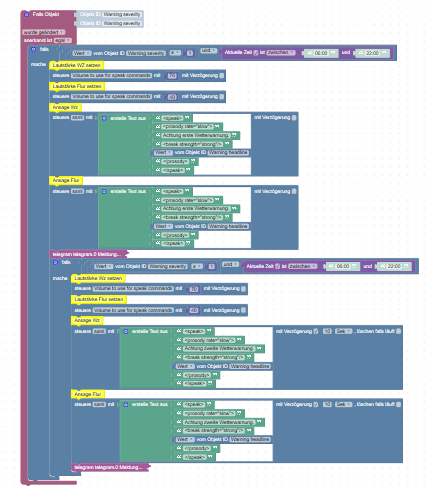Open Wert dropdown before Warning headline in first Ansage Wz

click(163, 152)
